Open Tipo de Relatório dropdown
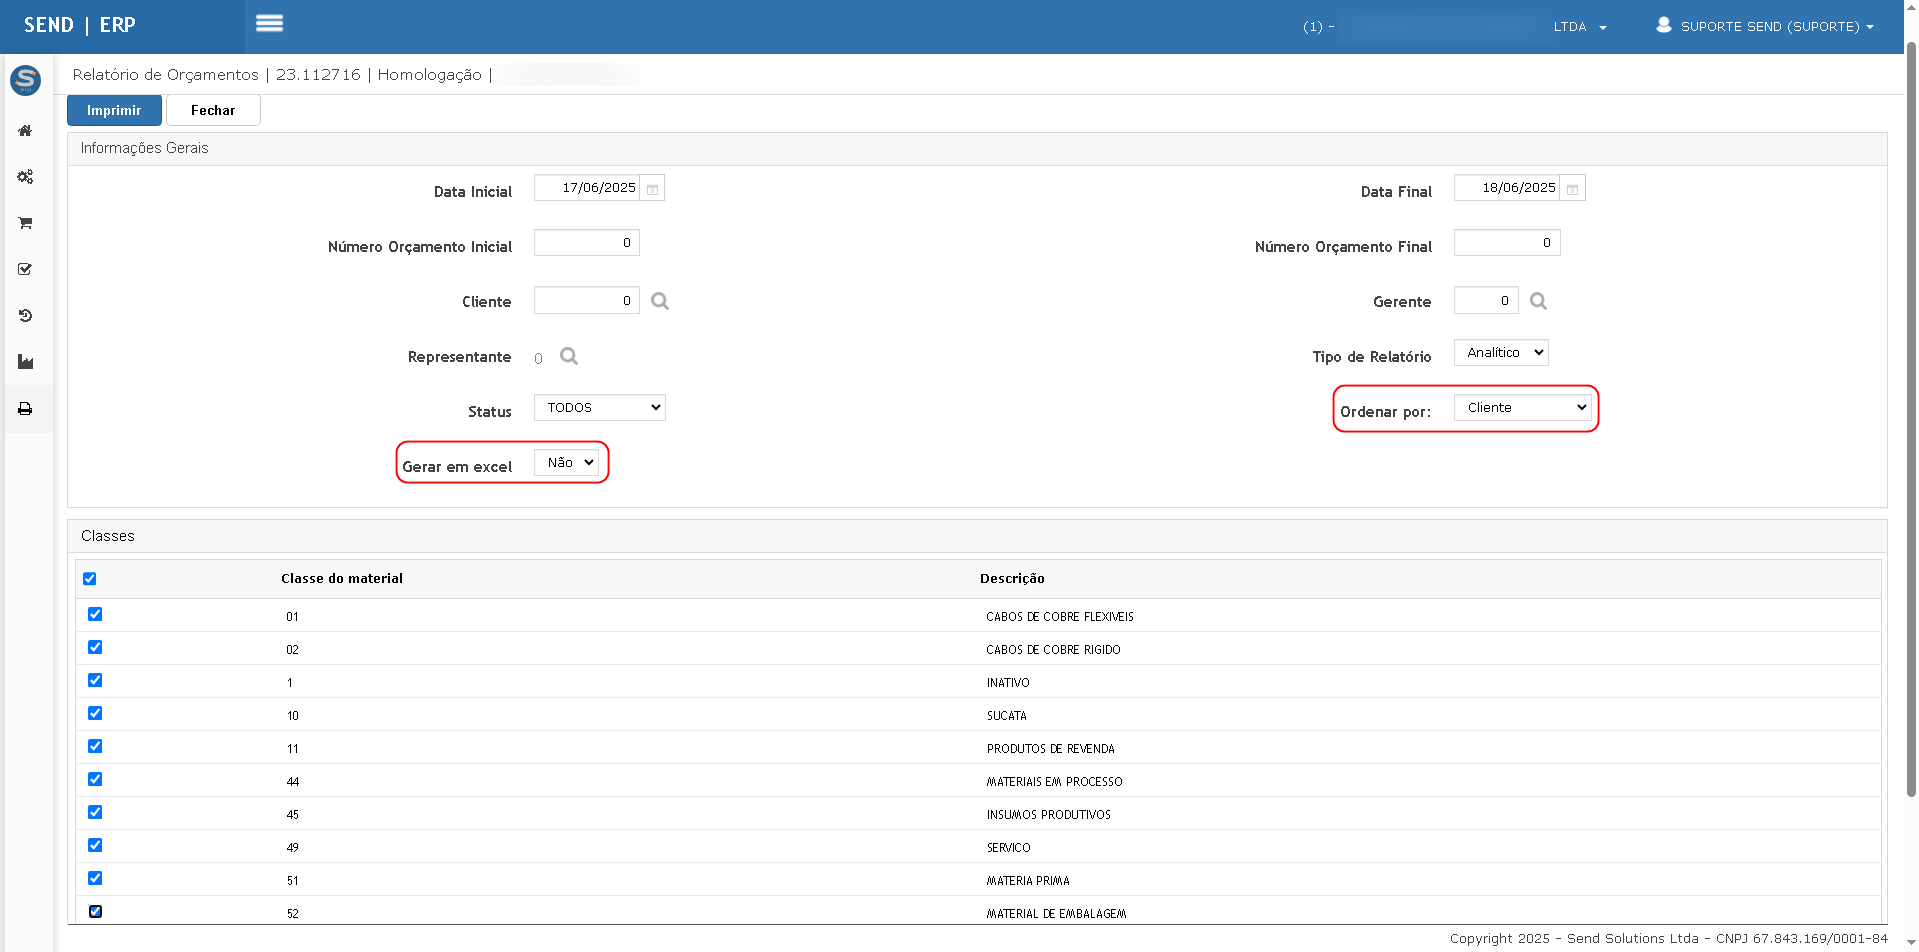The width and height of the screenshot is (1919, 952). (x=1501, y=352)
